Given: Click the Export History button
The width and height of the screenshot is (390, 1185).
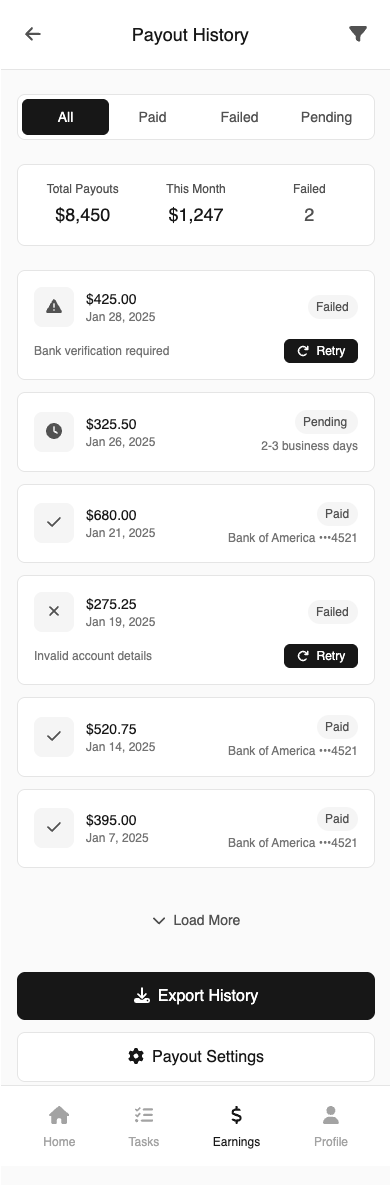Looking at the screenshot, I should click(196, 996).
